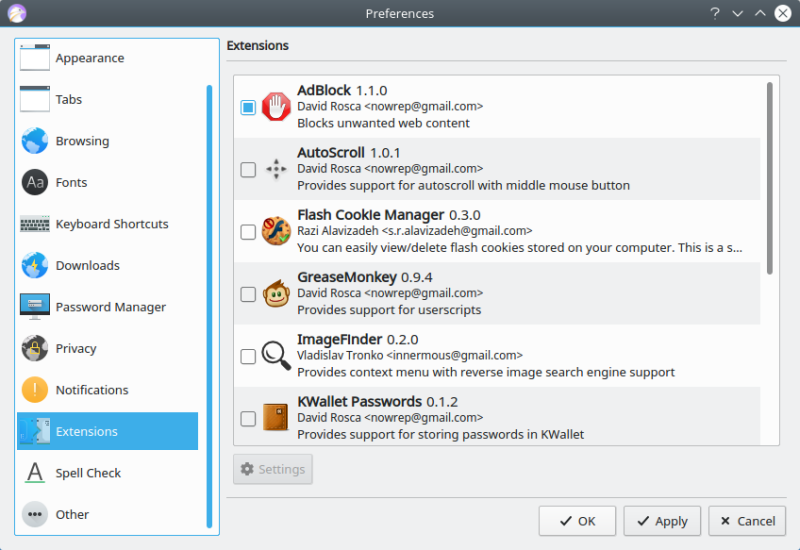The height and width of the screenshot is (550, 800).
Task: Confirm preferences with the OK button
Action: click(x=577, y=521)
